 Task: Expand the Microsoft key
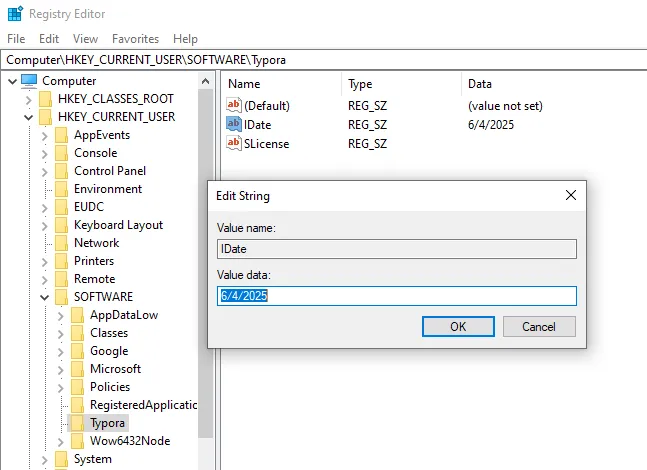click(61, 369)
